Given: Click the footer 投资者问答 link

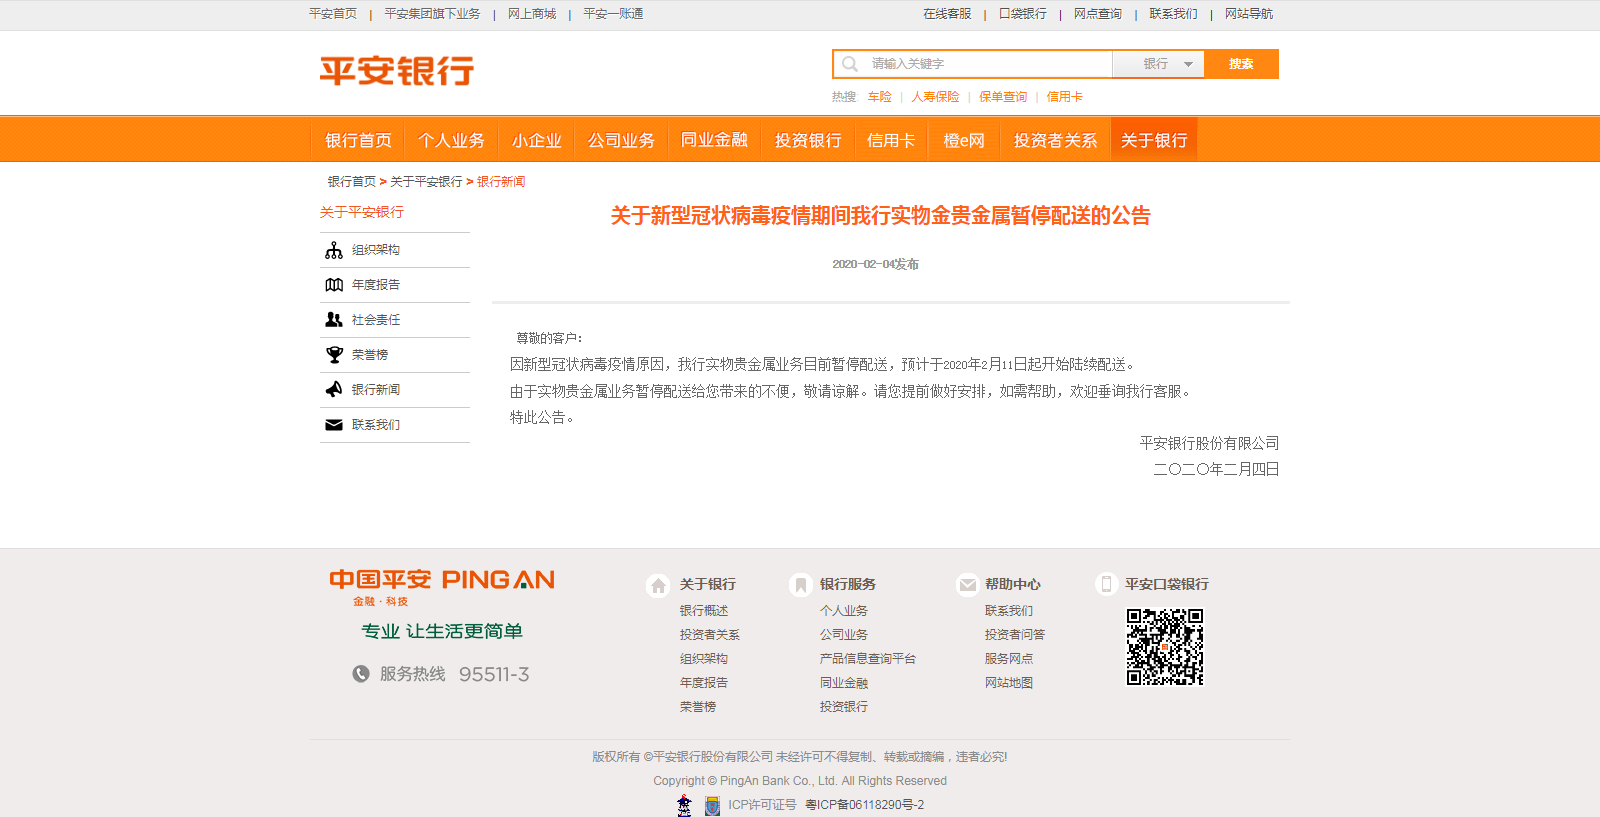Looking at the screenshot, I should (1015, 635).
